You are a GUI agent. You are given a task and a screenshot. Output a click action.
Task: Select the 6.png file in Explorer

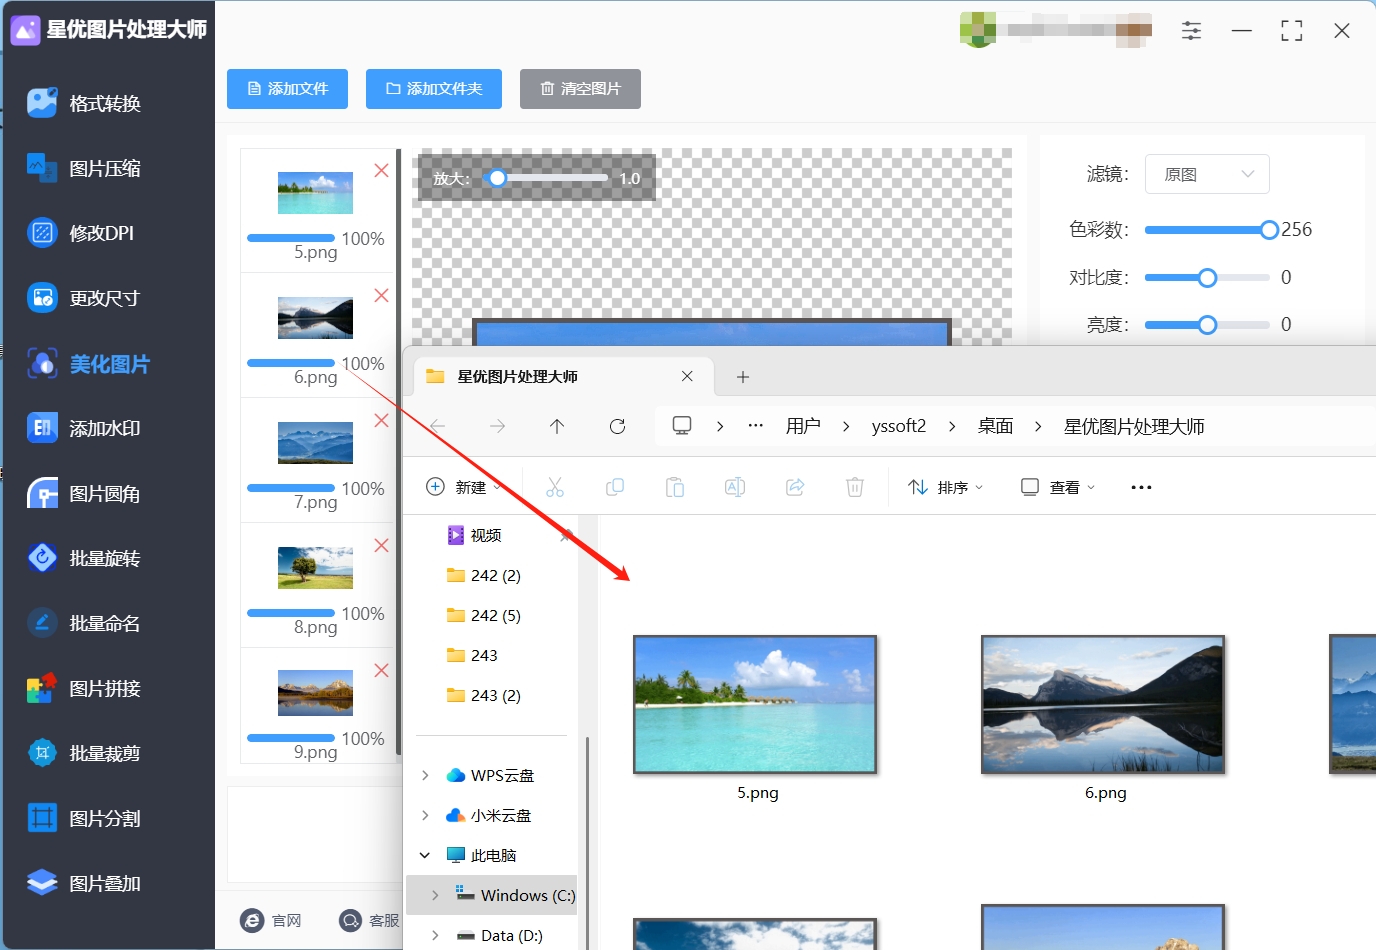pyautogui.click(x=1103, y=718)
